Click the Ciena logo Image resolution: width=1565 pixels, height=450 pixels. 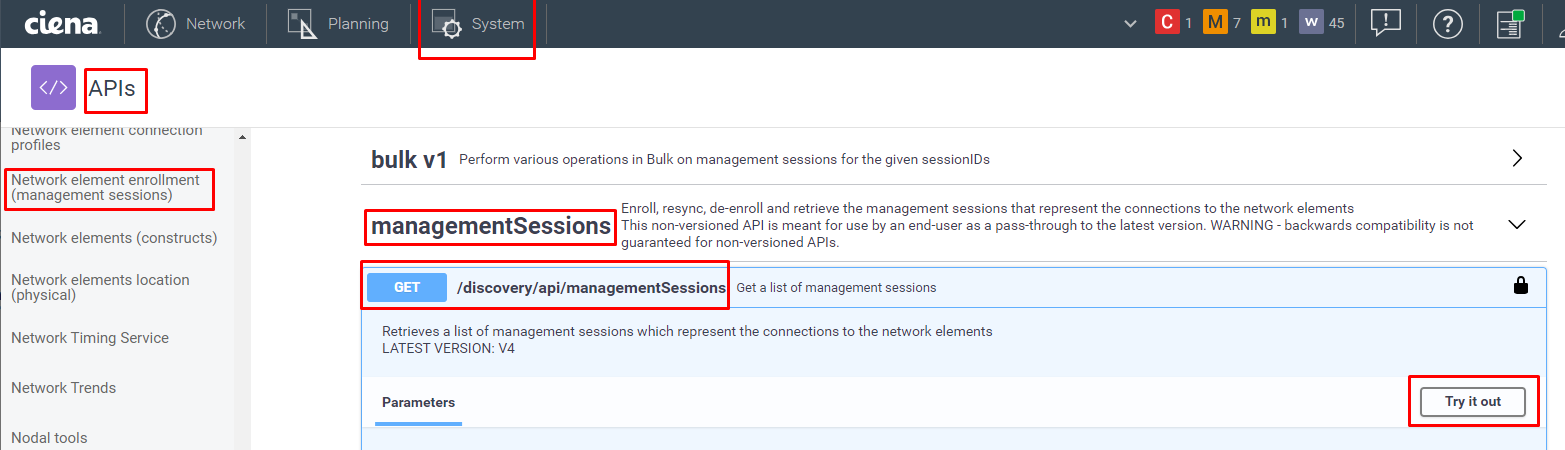62,23
